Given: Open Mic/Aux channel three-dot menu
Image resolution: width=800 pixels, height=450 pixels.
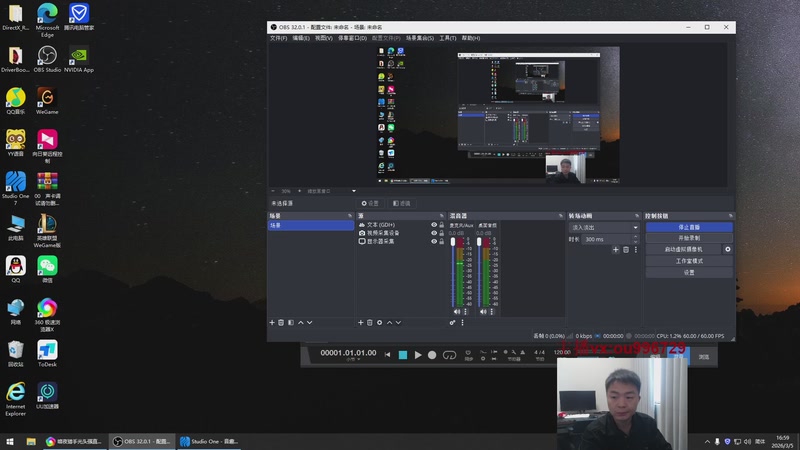Looking at the screenshot, I should 465,312.
